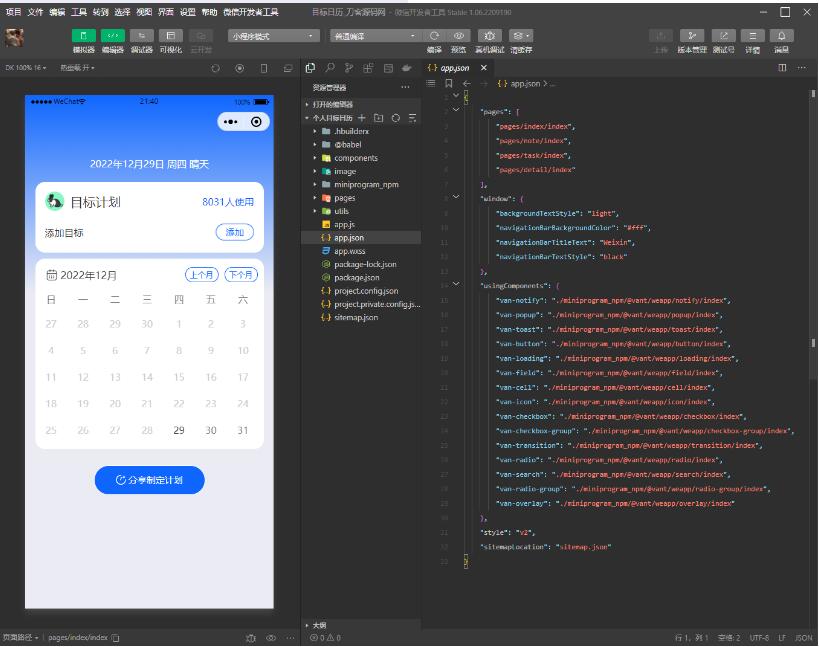Image resolution: width=819 pixels, height=647 pixels.
Task: Open 版本管理 version control
Action: [x=691, y=36]
